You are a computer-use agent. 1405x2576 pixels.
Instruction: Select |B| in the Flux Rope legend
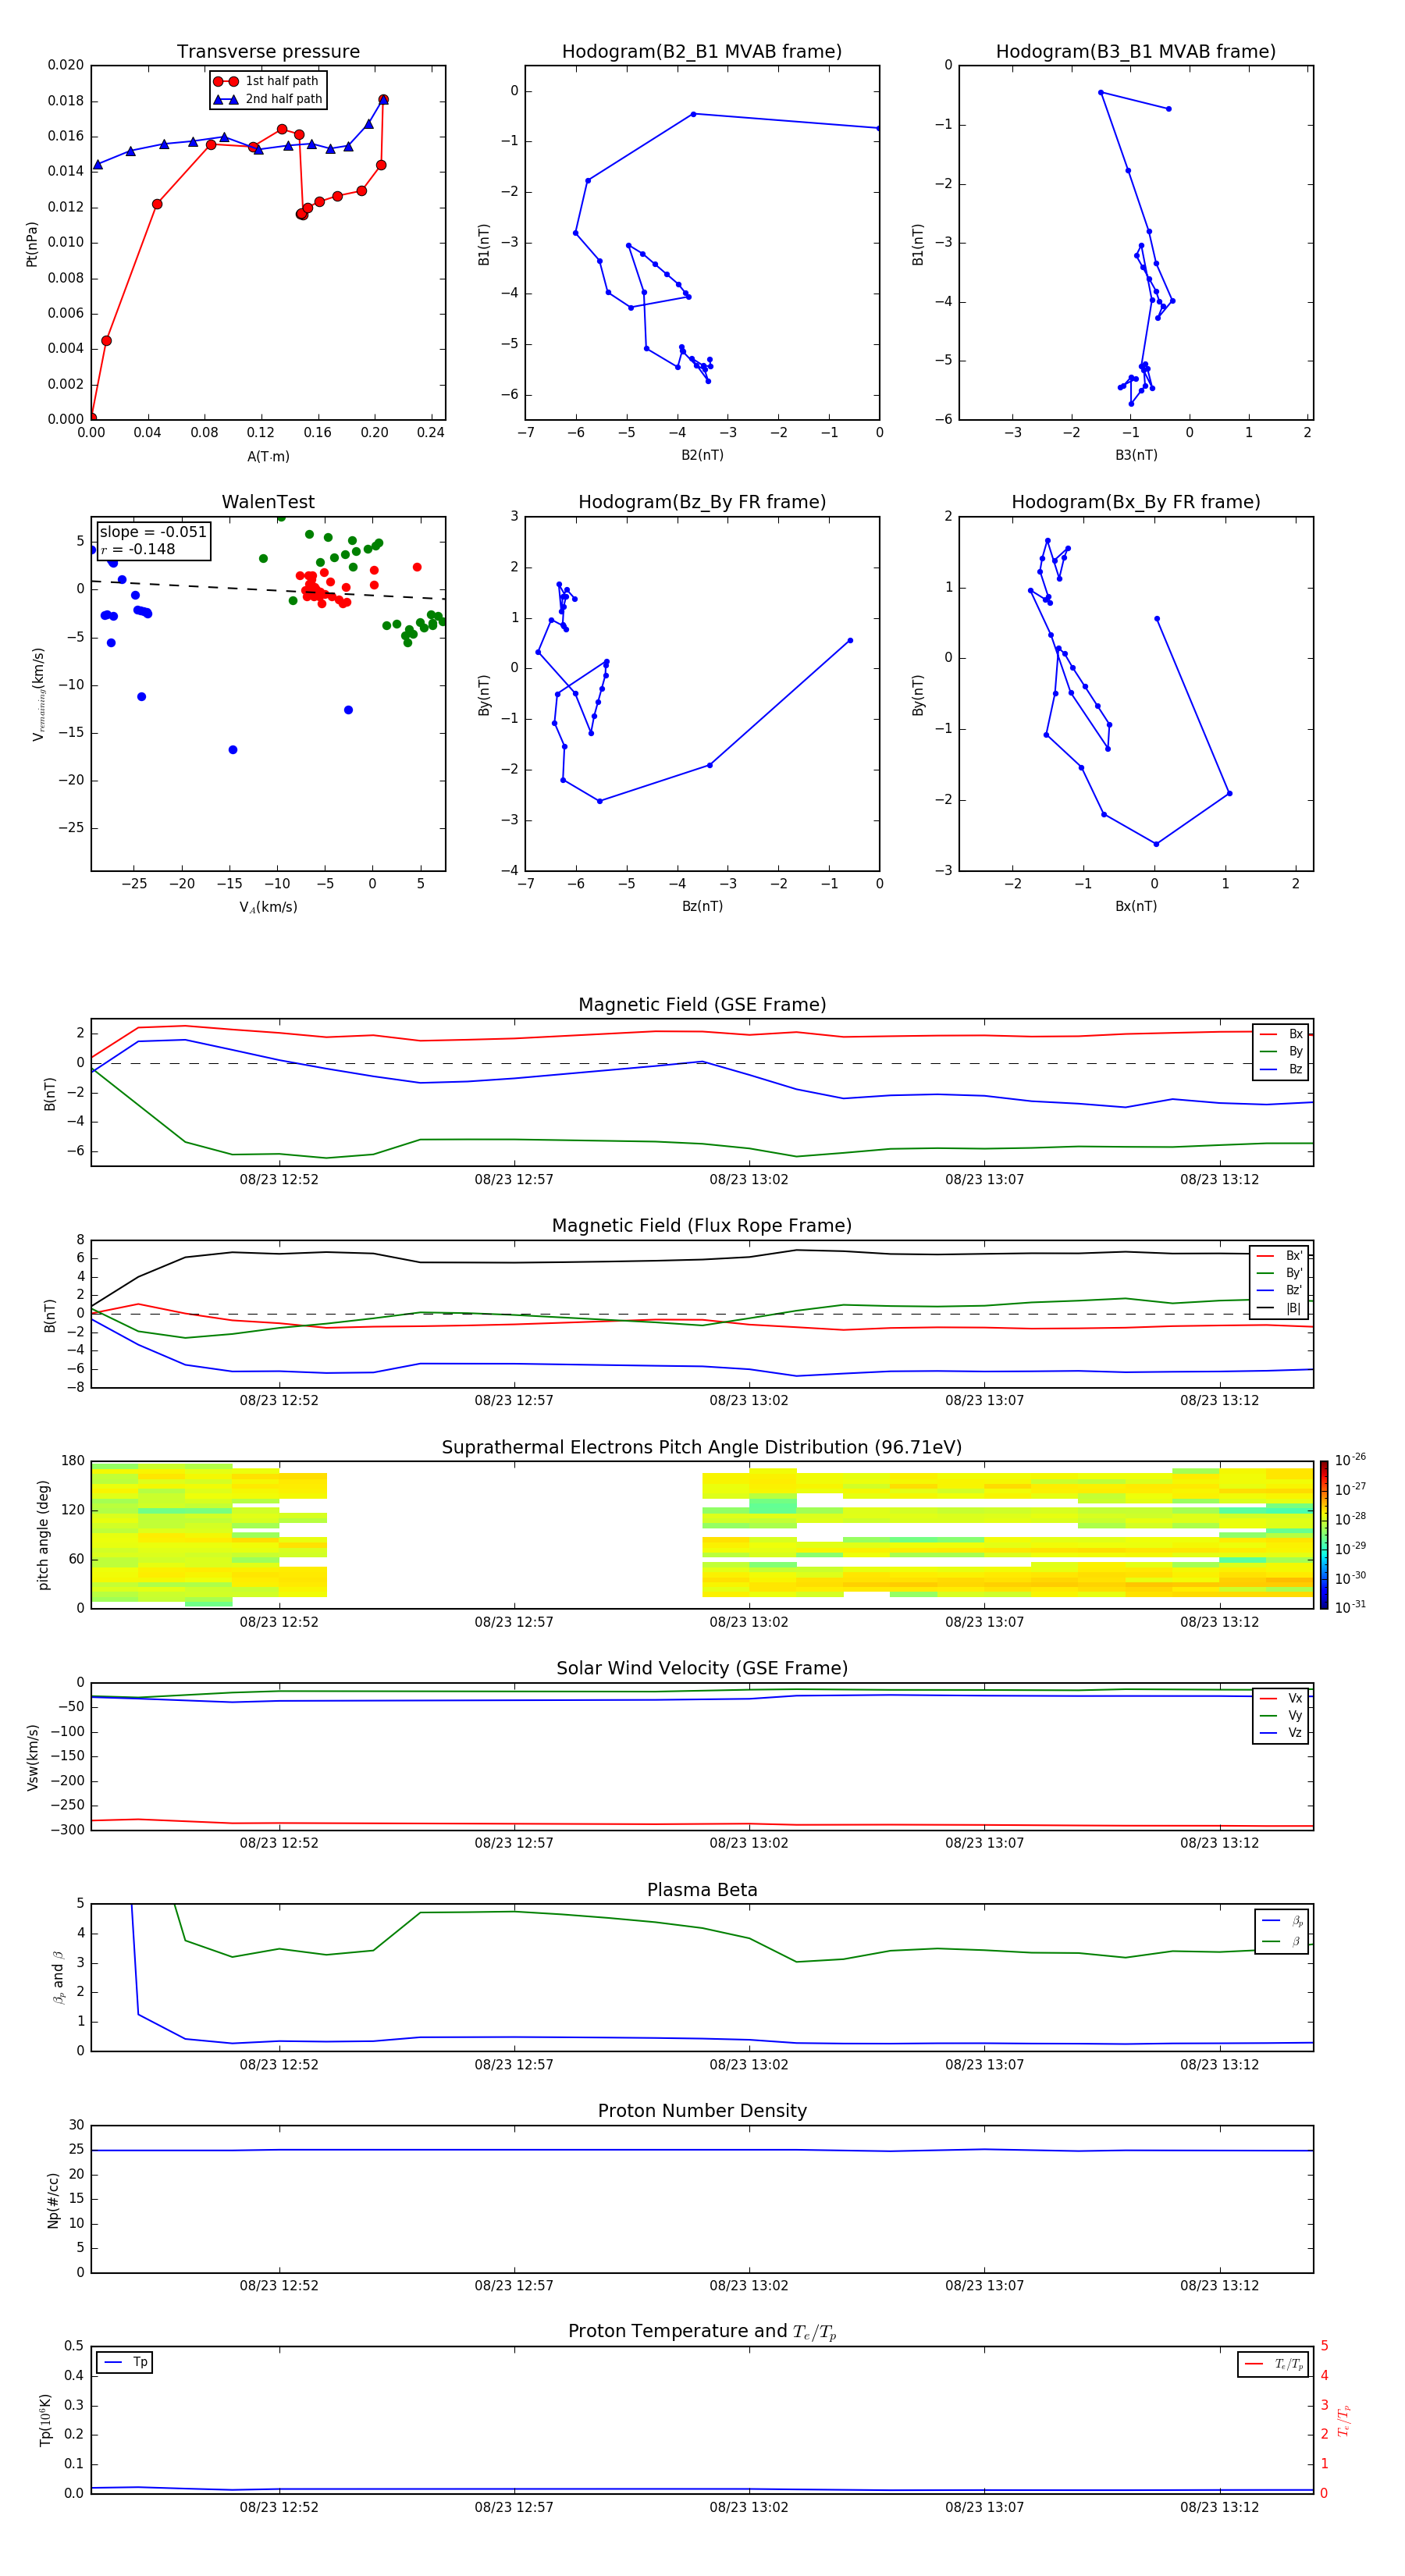click(x=1280, y=1308)
